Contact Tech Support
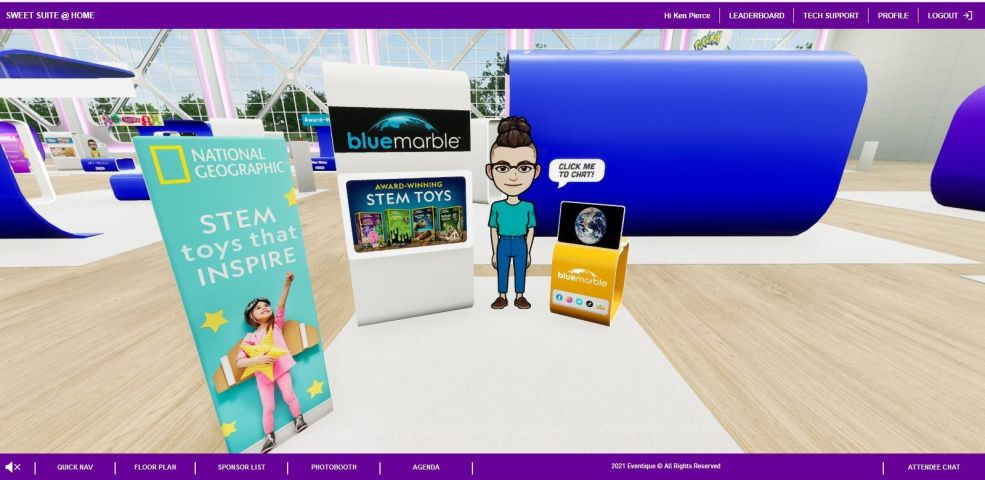Image resolution: width=985 pixels, height=480 pixels. pos(832,15)
